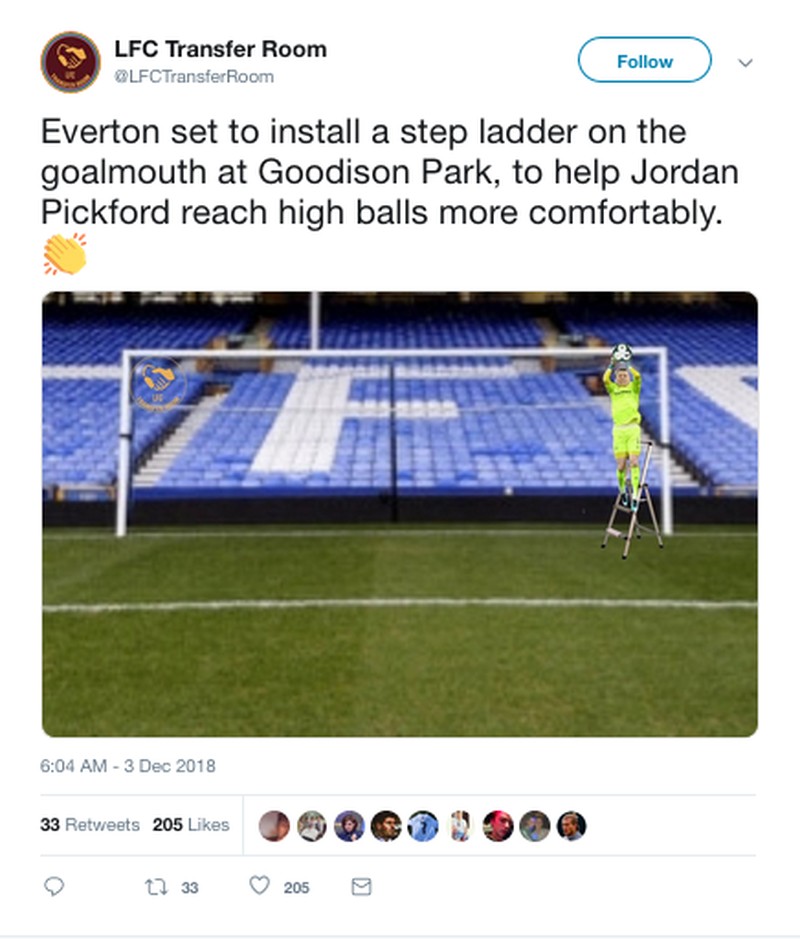Click the red-toned liker avatar
The image size is (800, 939).
[497, 826]
